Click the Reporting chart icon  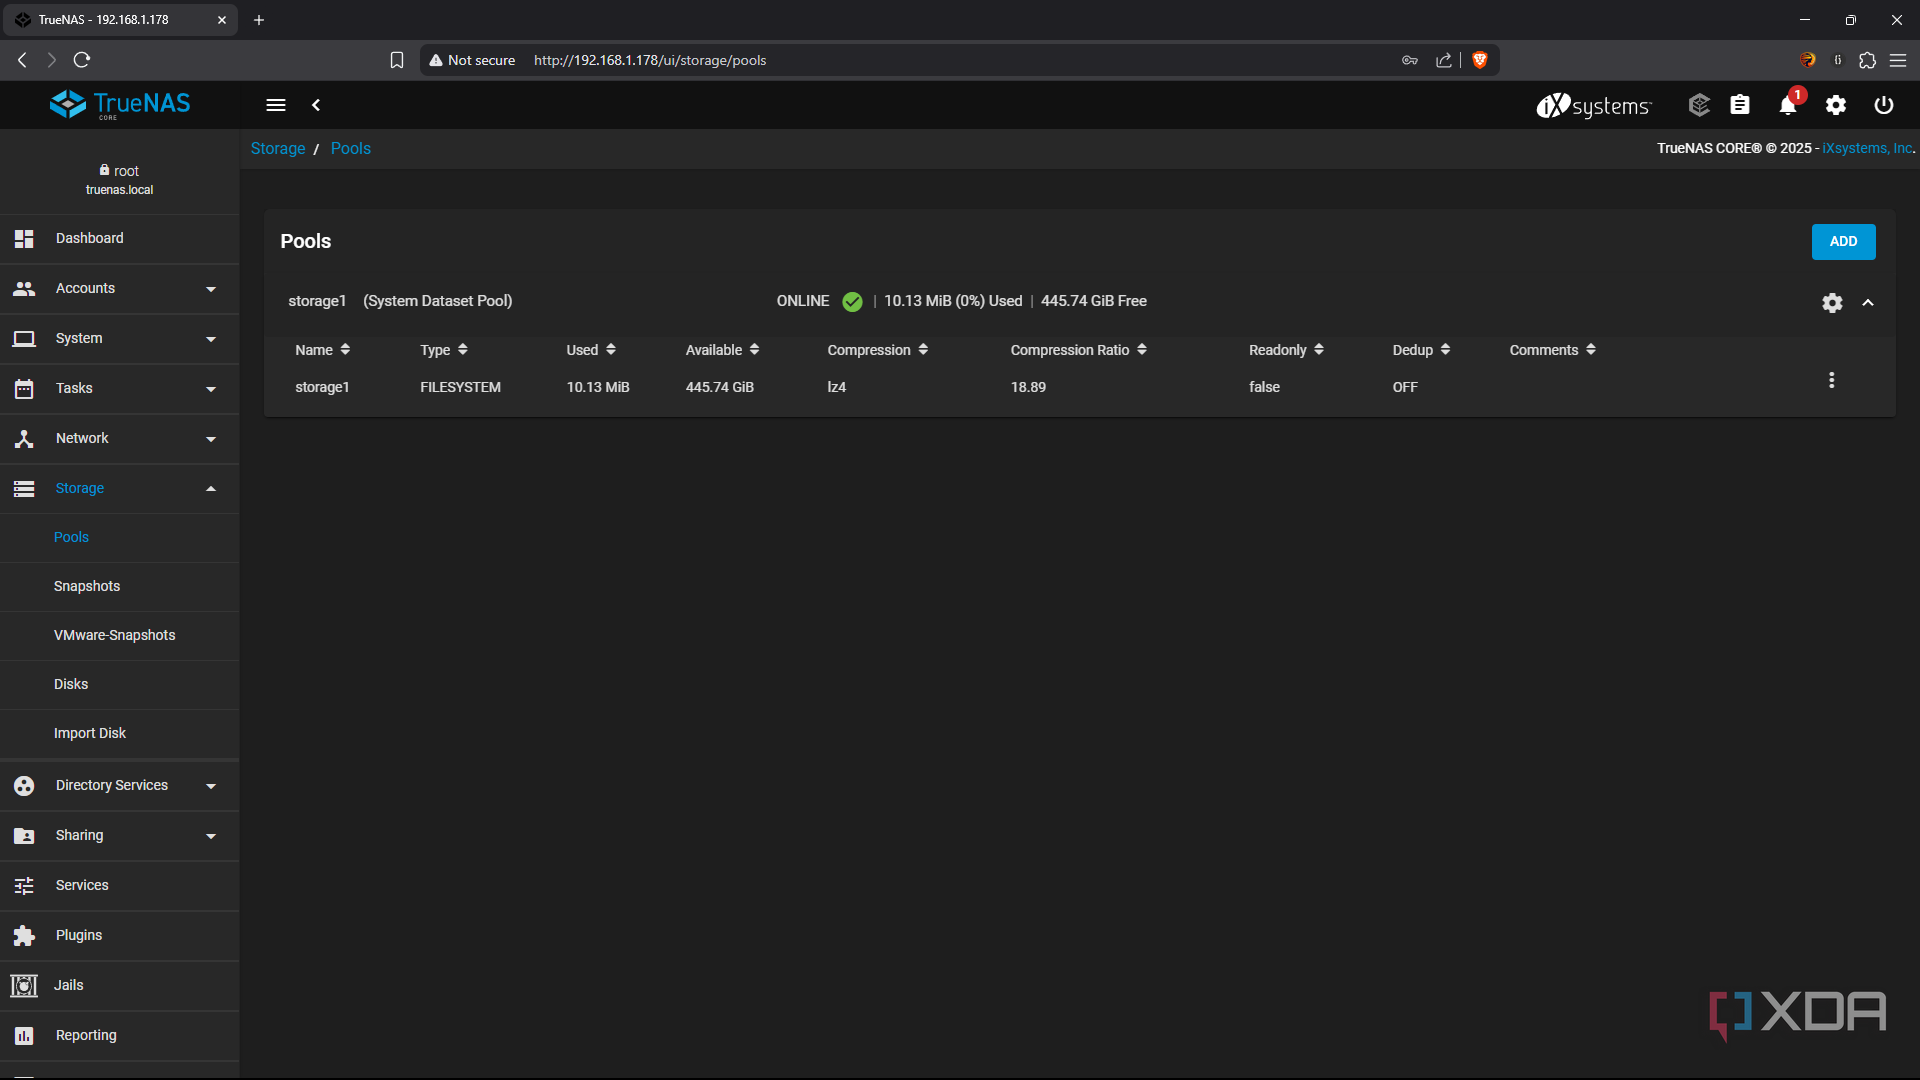pos(24,1036)
